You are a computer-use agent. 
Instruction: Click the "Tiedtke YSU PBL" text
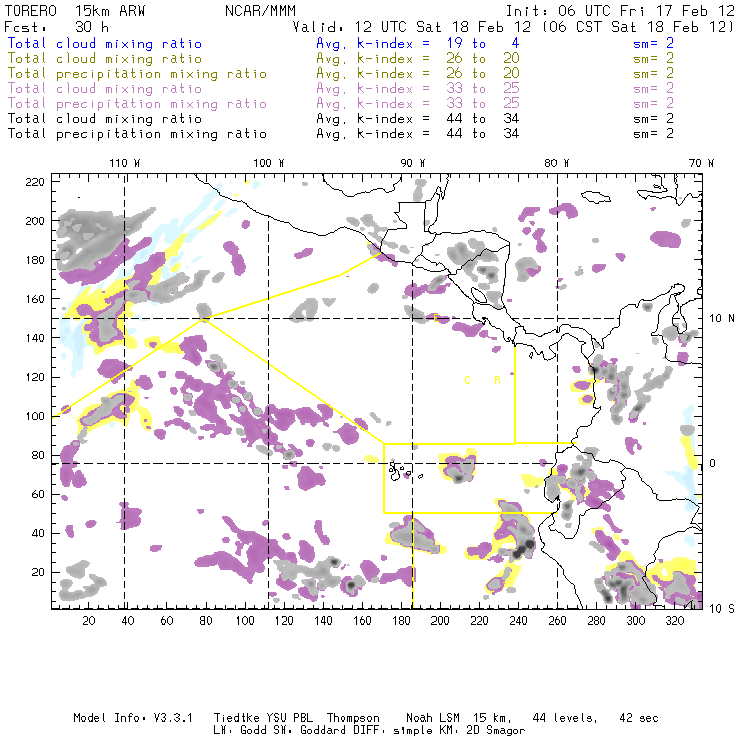[x=263, y=718]
